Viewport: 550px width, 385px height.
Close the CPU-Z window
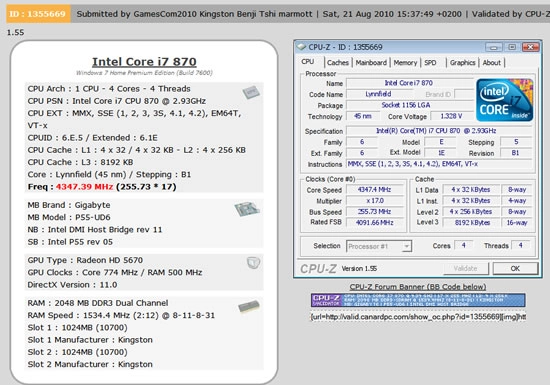[x=530, y=47]
